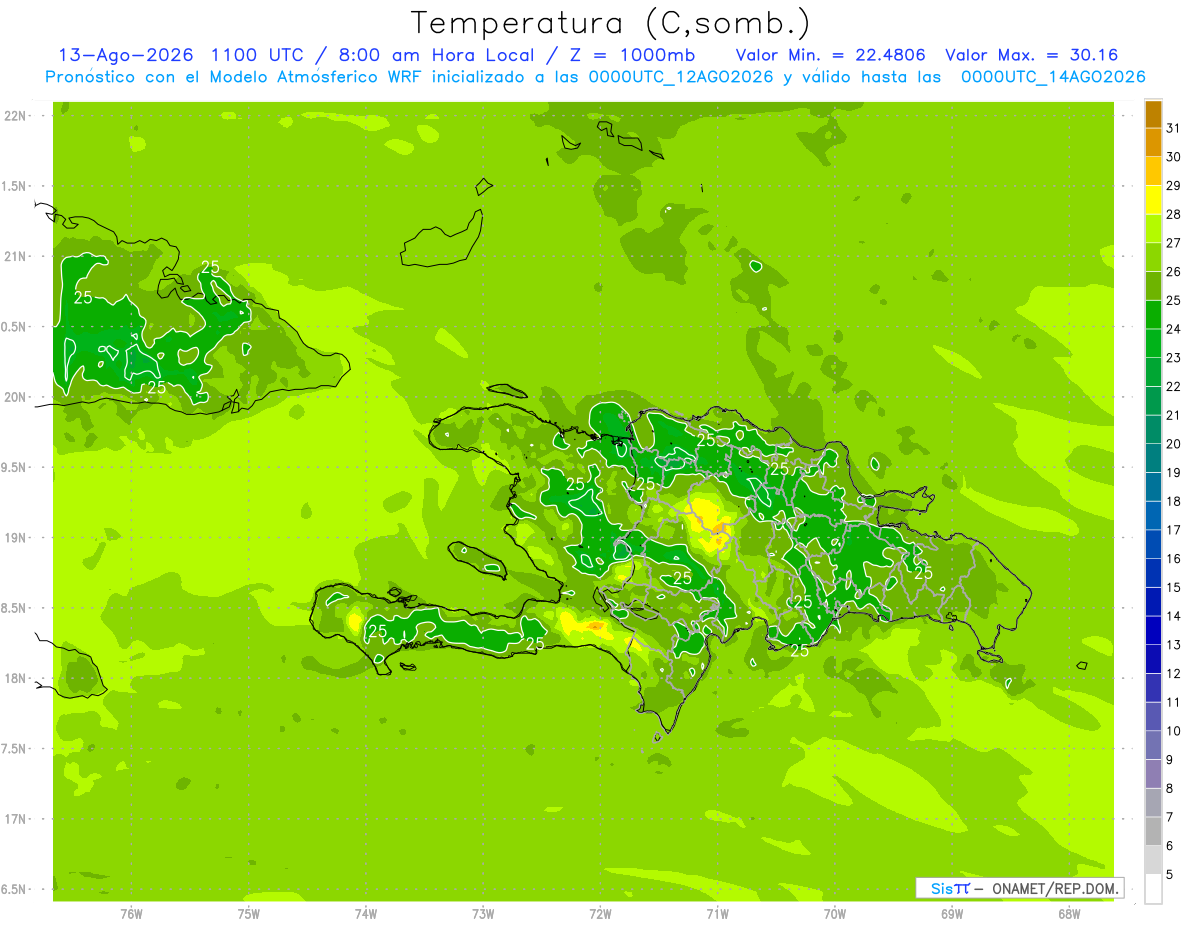Click the legend swatch between 22 and 23
This screenshot has width=1200, height=927.
point(1153,372)
